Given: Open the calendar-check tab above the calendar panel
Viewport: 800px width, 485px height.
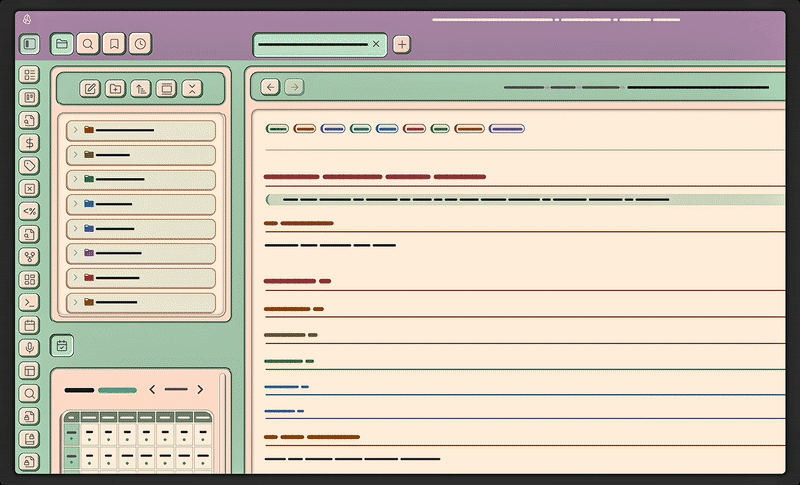Looking at the screenshot, I should (x=62, y=346).
